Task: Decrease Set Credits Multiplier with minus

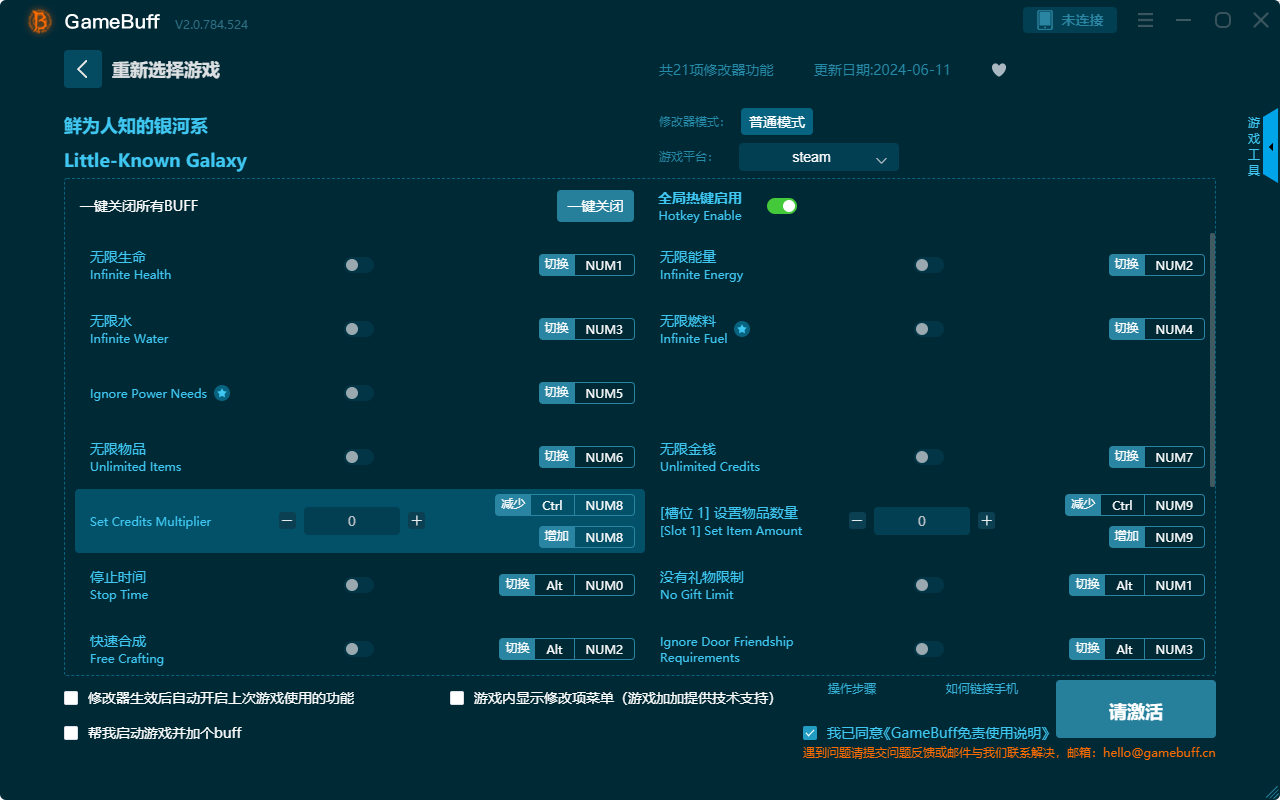Action: (x=287, y=521)
